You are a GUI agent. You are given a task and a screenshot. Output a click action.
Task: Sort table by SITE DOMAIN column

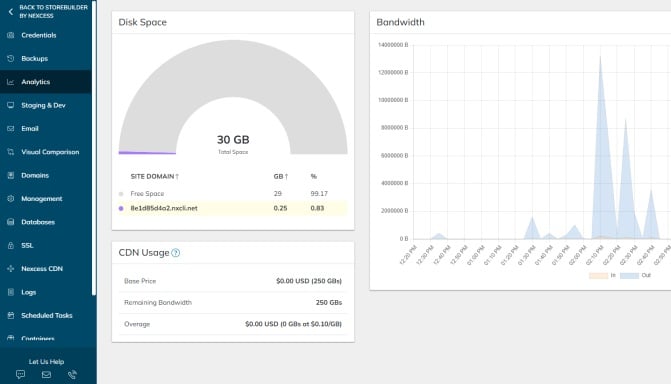point(154,176)
